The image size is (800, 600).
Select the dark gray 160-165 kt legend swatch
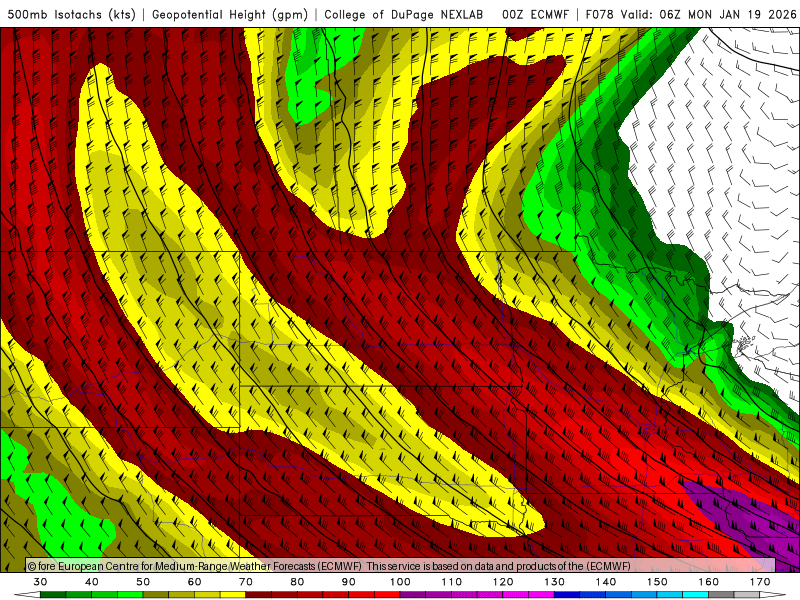click(x=721, y=594)
